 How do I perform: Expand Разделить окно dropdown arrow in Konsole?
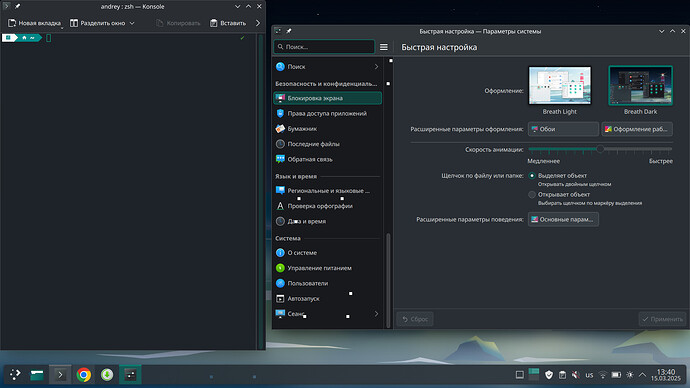pyautogui.click(x=132, y=23)
